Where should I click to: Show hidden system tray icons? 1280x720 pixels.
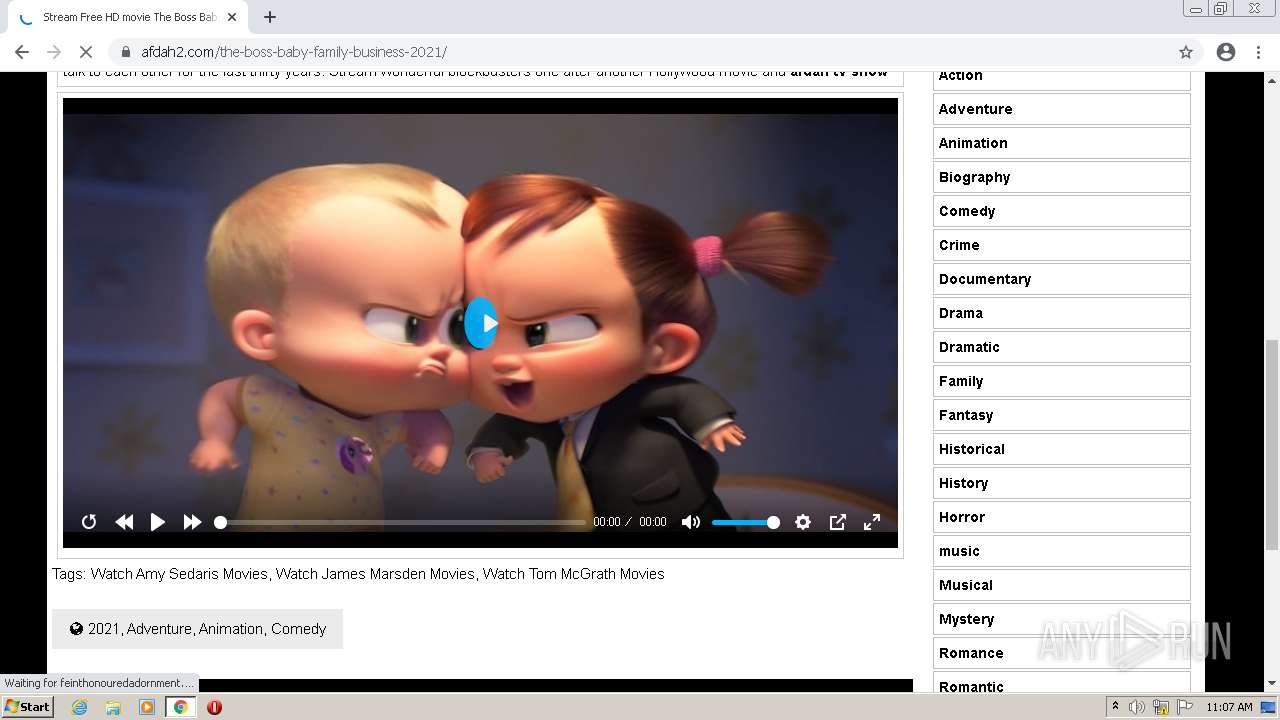(x=1116, y=707)
